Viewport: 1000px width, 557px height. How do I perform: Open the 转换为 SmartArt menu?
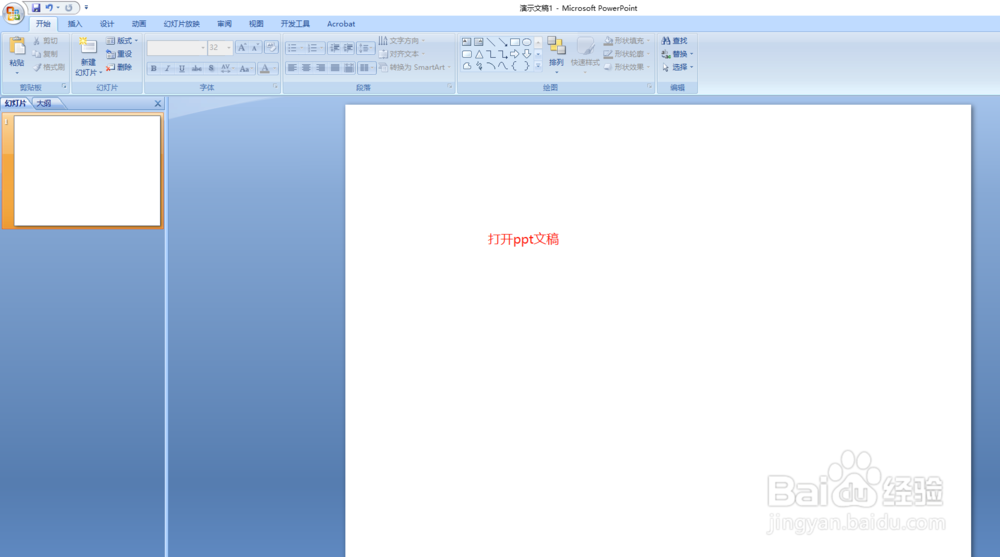(x=415, y=67)
